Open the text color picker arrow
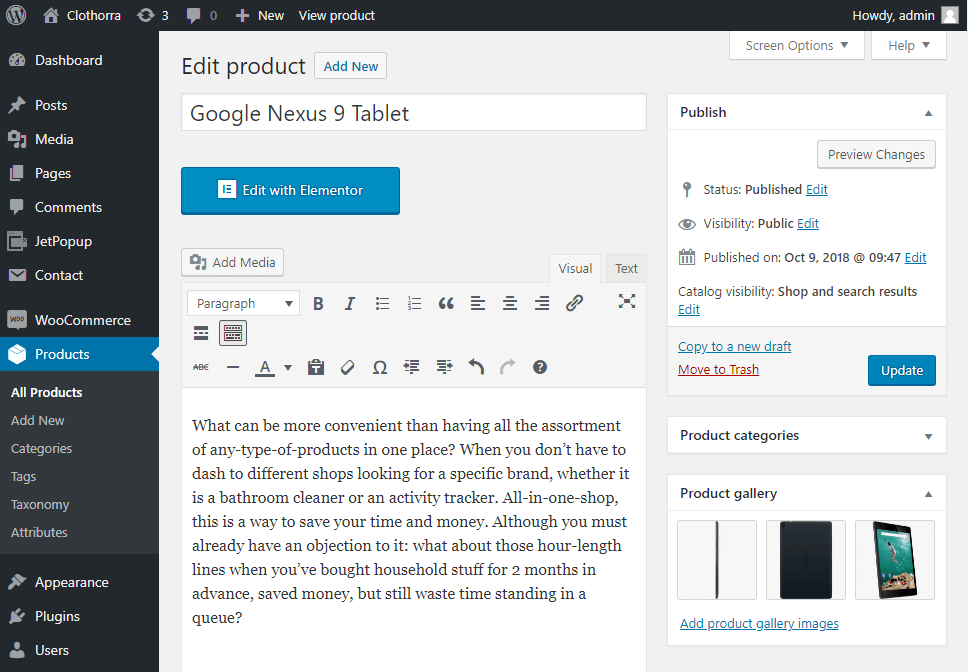Screen dimensions: 968x672 pyautogui.click(x=288, y=367)
